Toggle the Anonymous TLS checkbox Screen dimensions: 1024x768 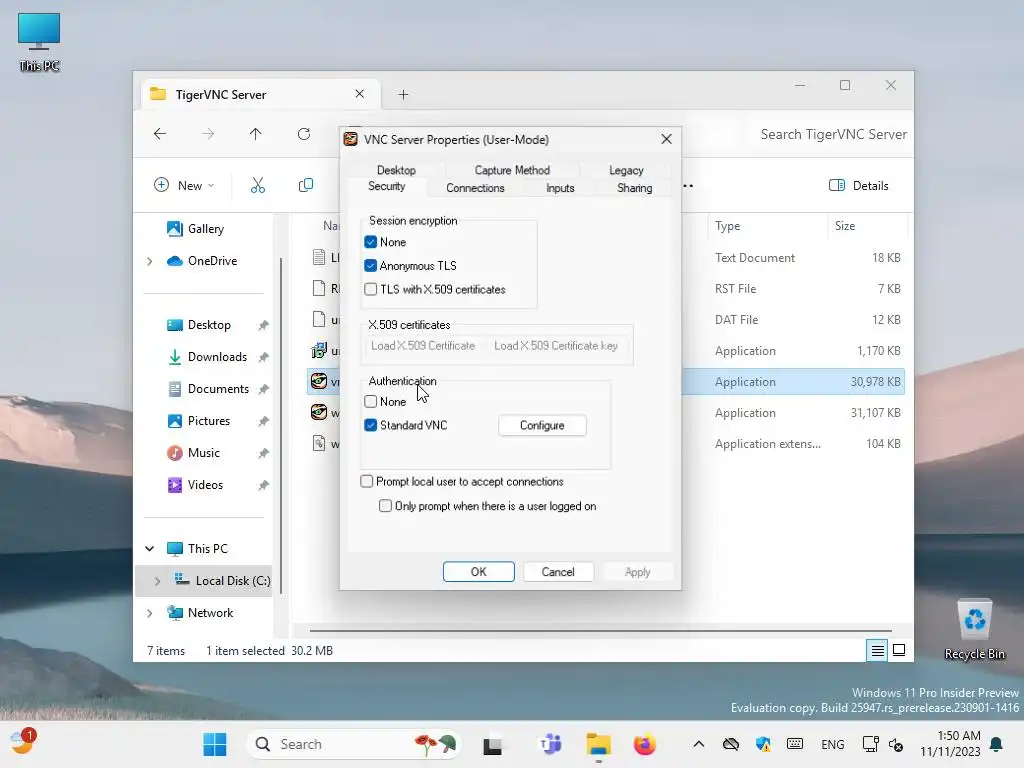370,266
